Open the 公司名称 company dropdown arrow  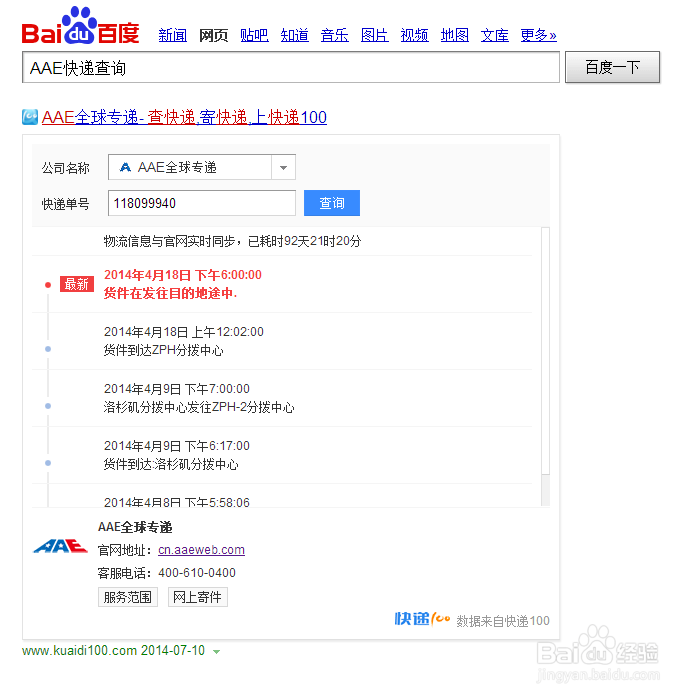pos(283,167)
